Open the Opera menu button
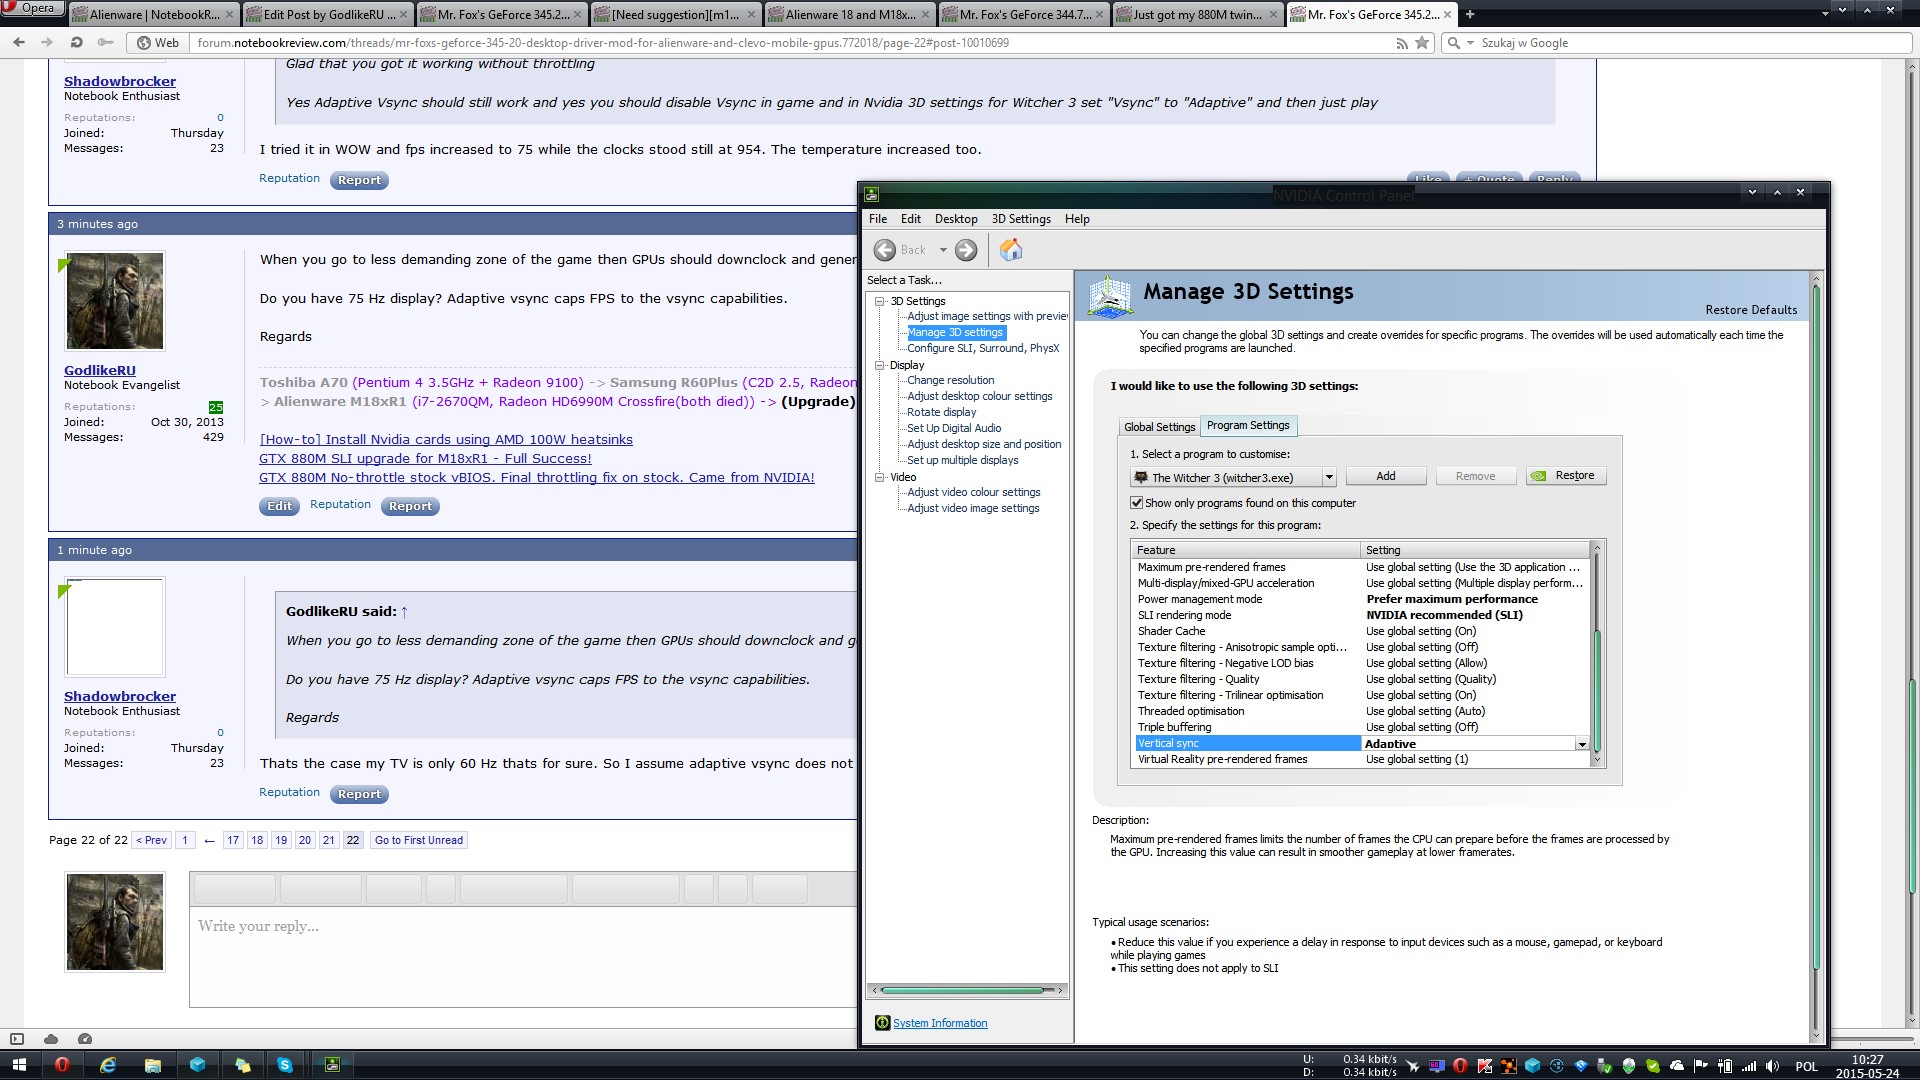Screen dimensions: 1920x1080 [x=33, y=9]
